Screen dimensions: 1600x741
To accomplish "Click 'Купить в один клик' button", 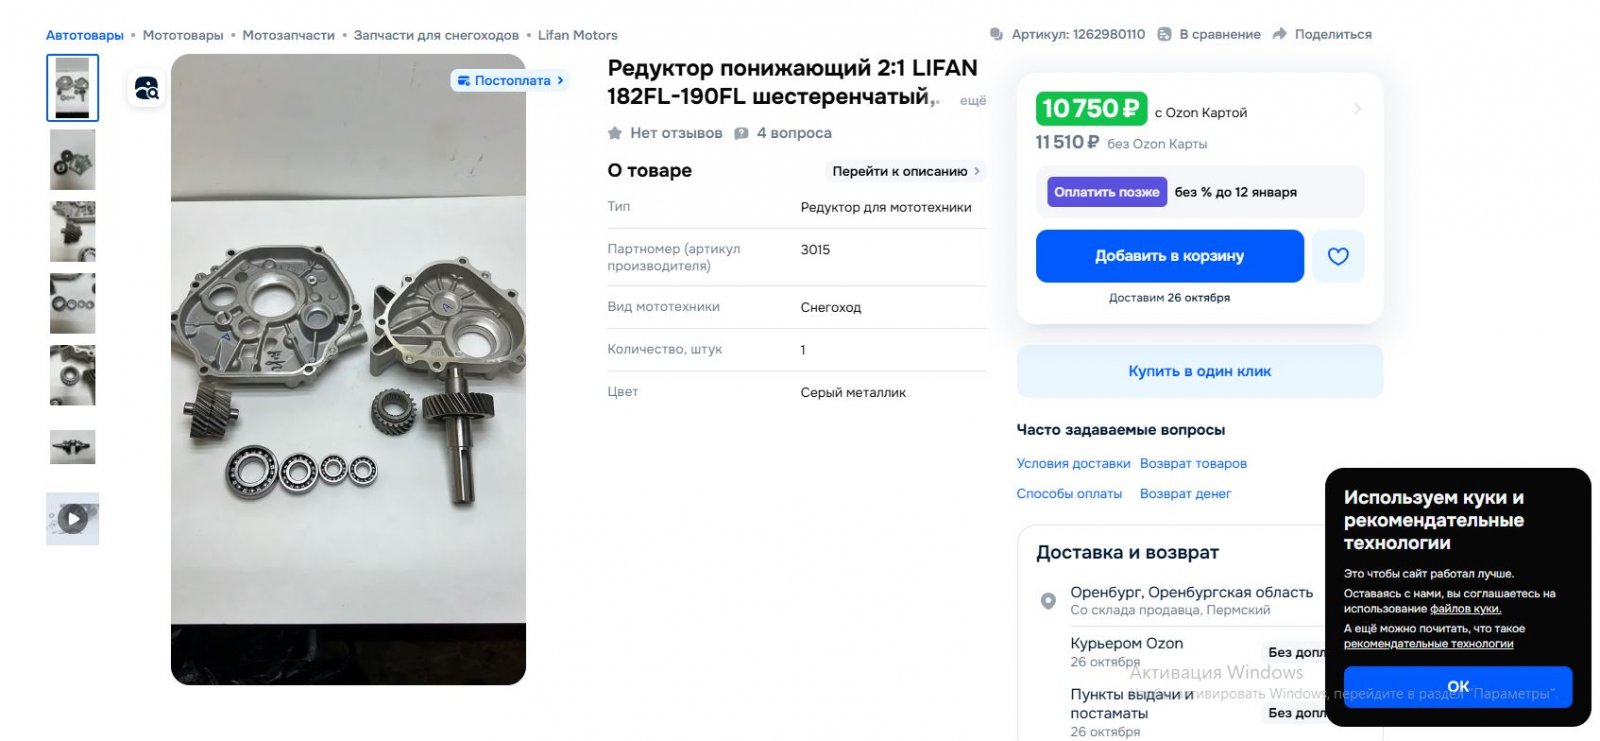I will (x=1200, y=371).
